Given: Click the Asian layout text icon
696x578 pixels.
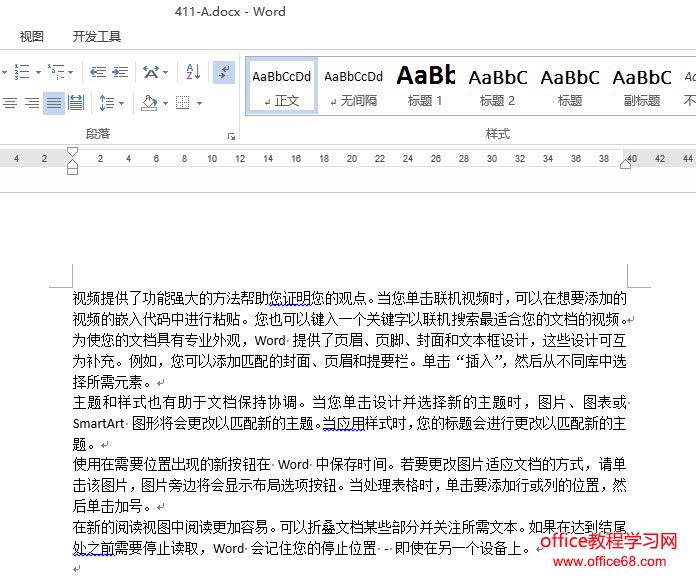Looking at the screenshot, I should (151, 72).
